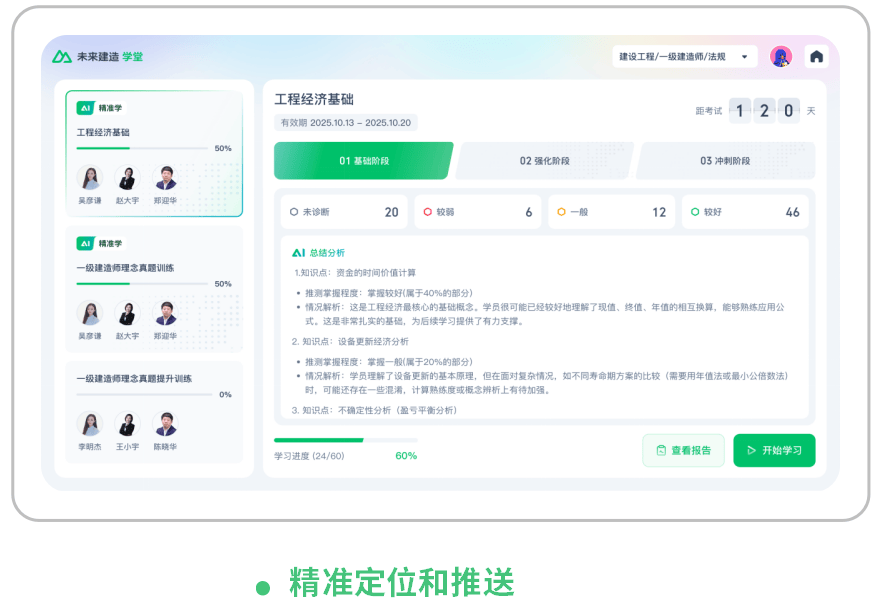
Task: Click teacher 吴彦谦 avatar in 工程经济基础 card
Action: [x=90, y=178]
